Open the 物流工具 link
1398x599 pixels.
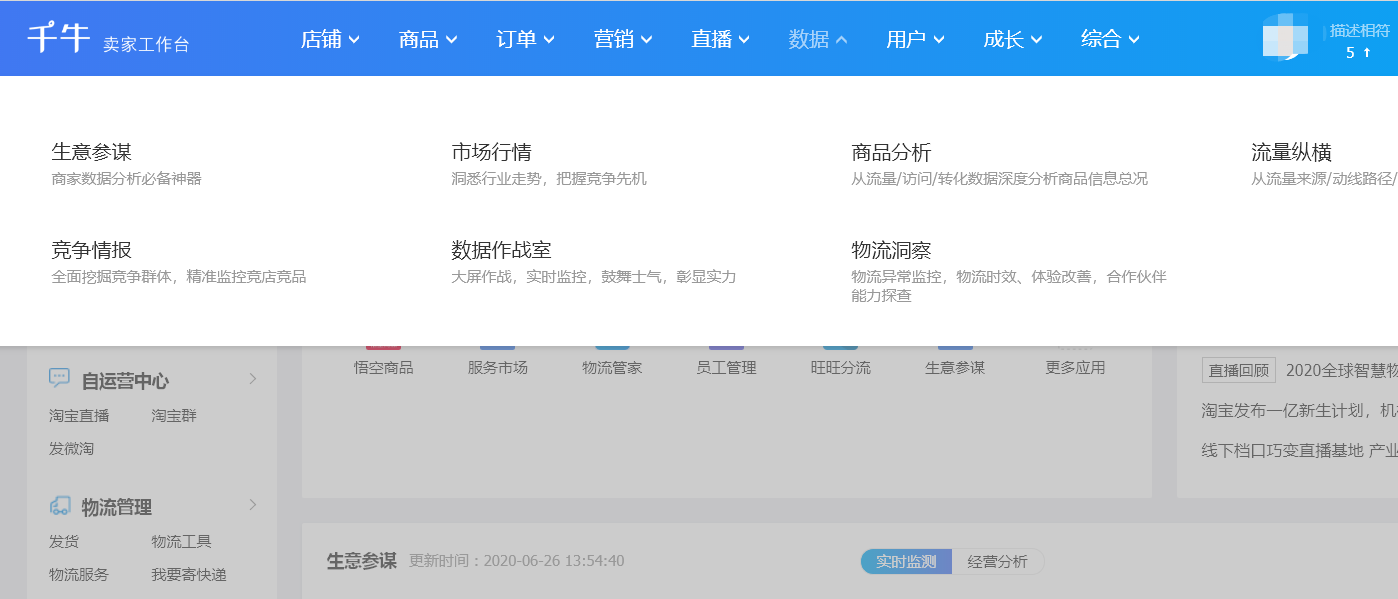182,541
